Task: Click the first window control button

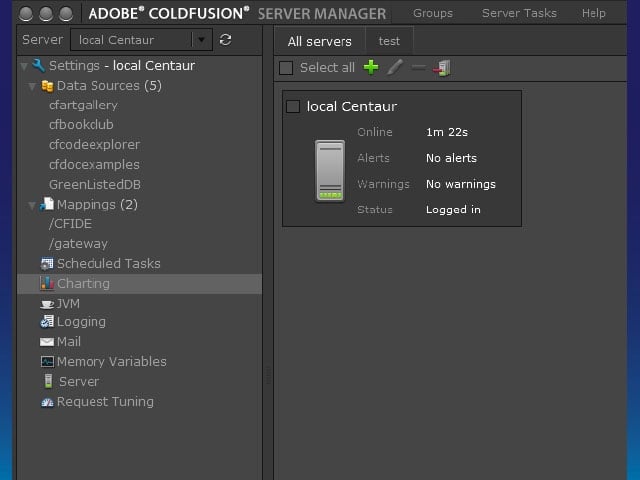Action: coord(26,14)
